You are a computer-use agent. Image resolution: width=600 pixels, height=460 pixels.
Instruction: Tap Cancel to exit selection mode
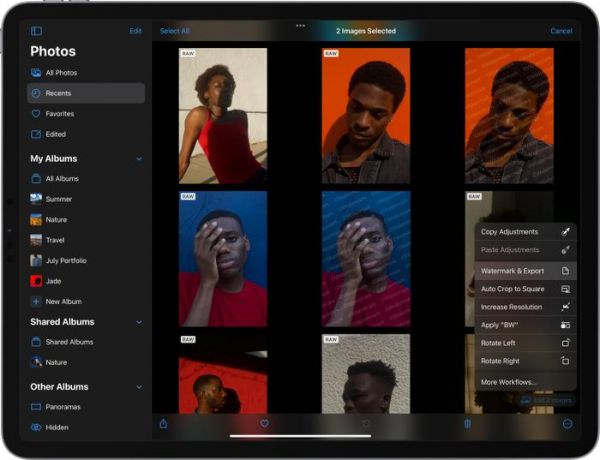[561, 31]
